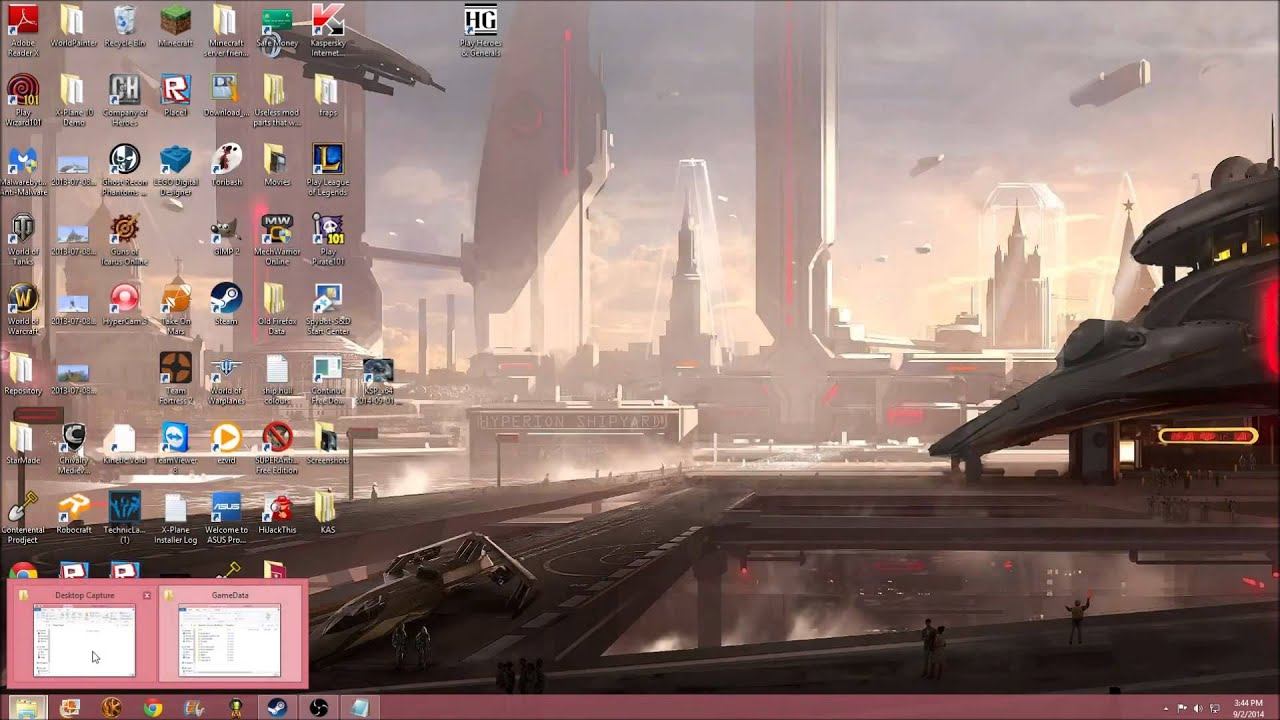Viewport: 1280px width, 720px height.
Task: Select the TeamViewer 8 desktop shortcut
Action: (x=175, y=448)
